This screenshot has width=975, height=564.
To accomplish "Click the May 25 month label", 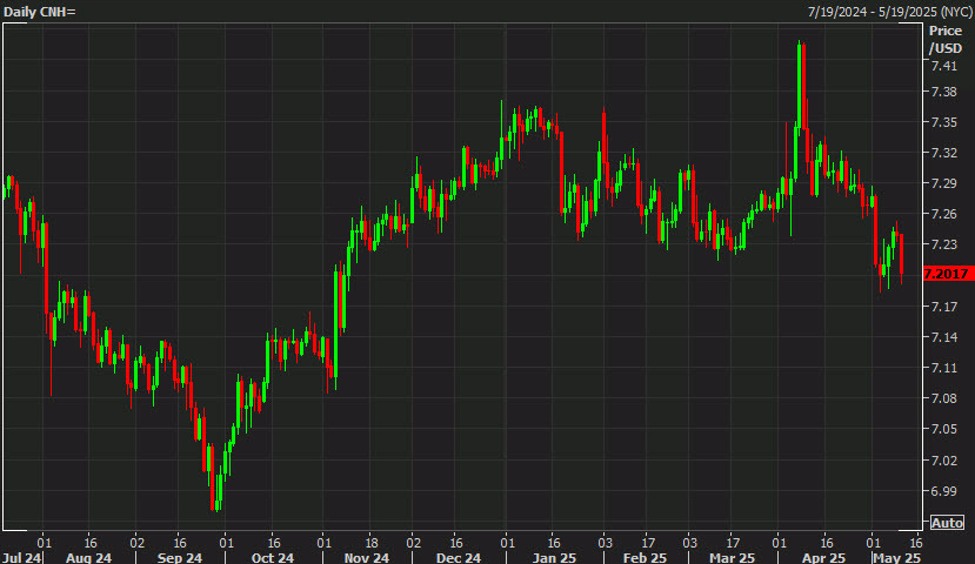I will pyautogui.click(x=897, y=557).
